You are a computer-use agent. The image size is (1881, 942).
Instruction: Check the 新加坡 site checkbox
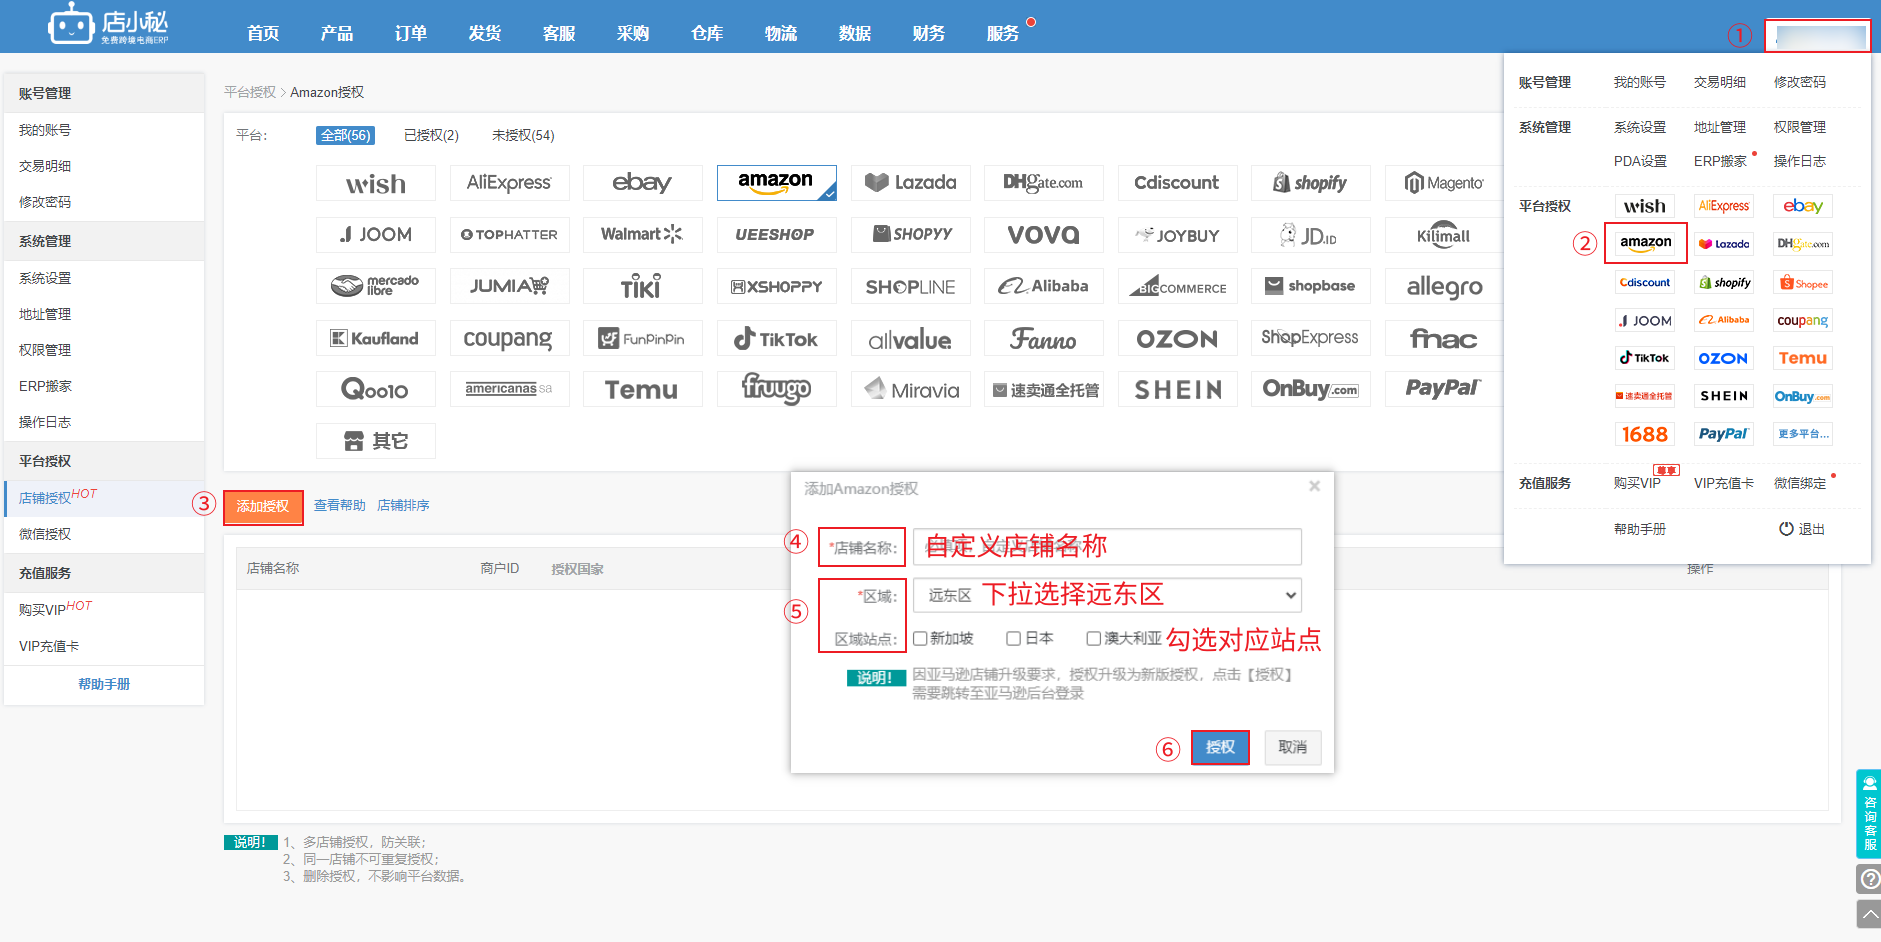(920, 638)
